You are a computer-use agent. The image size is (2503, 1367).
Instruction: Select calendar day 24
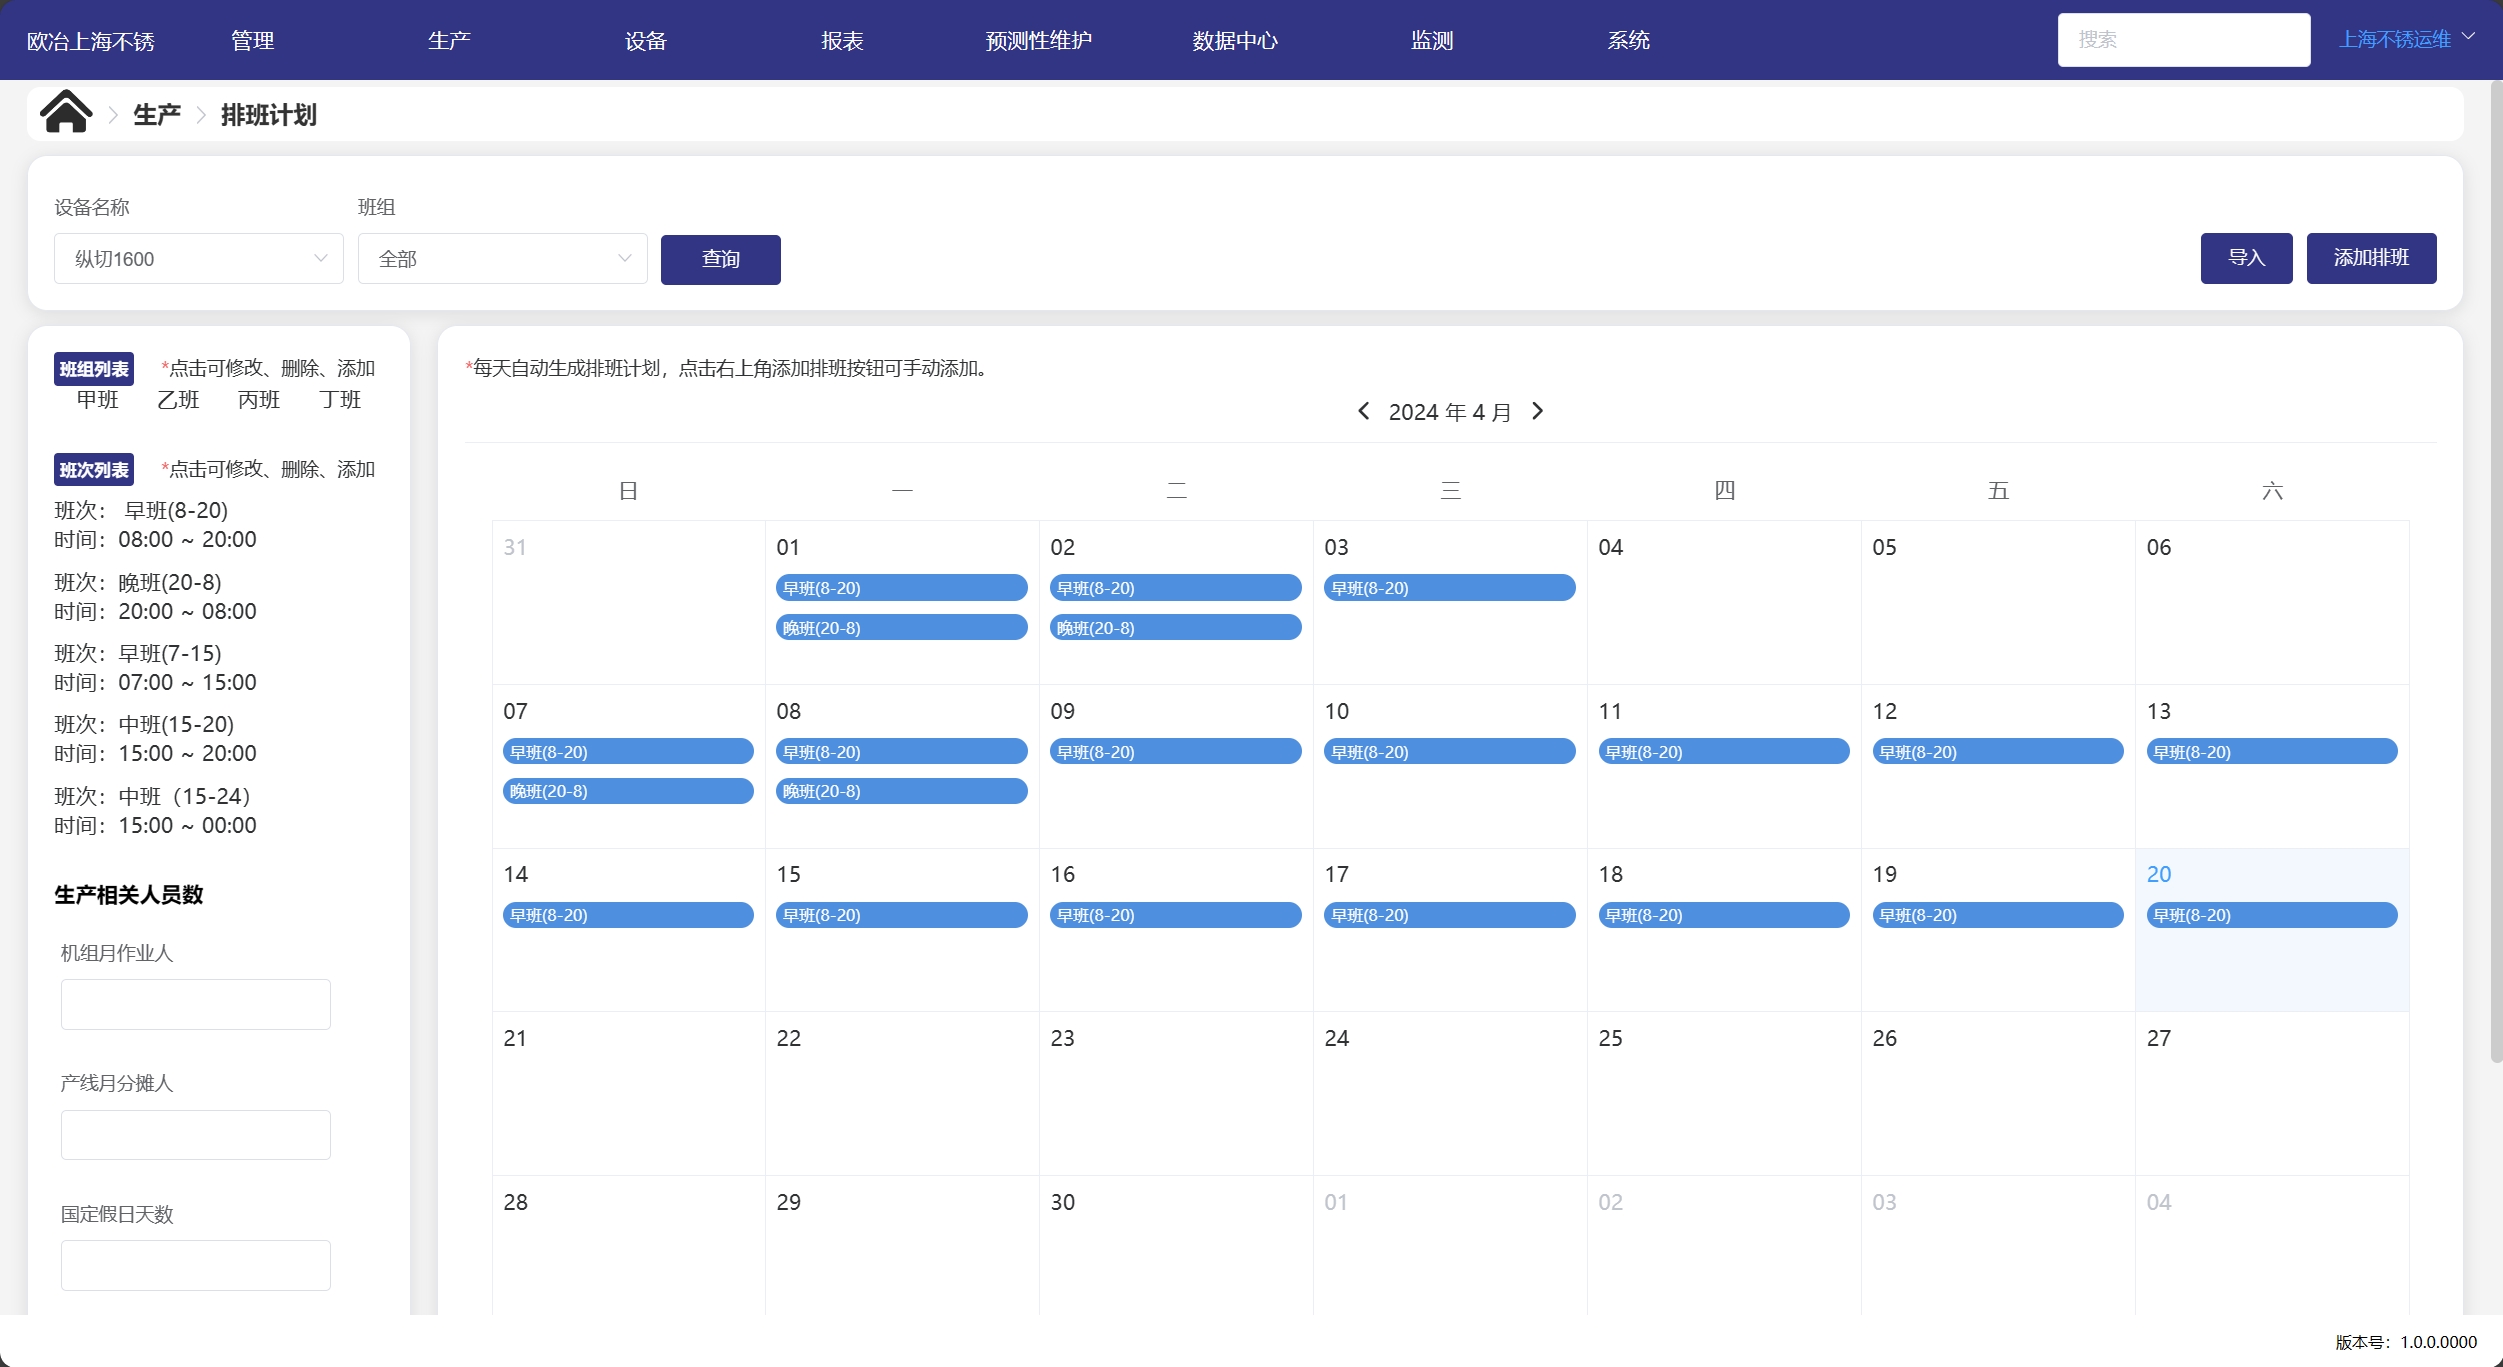tap(1450, 1093)
